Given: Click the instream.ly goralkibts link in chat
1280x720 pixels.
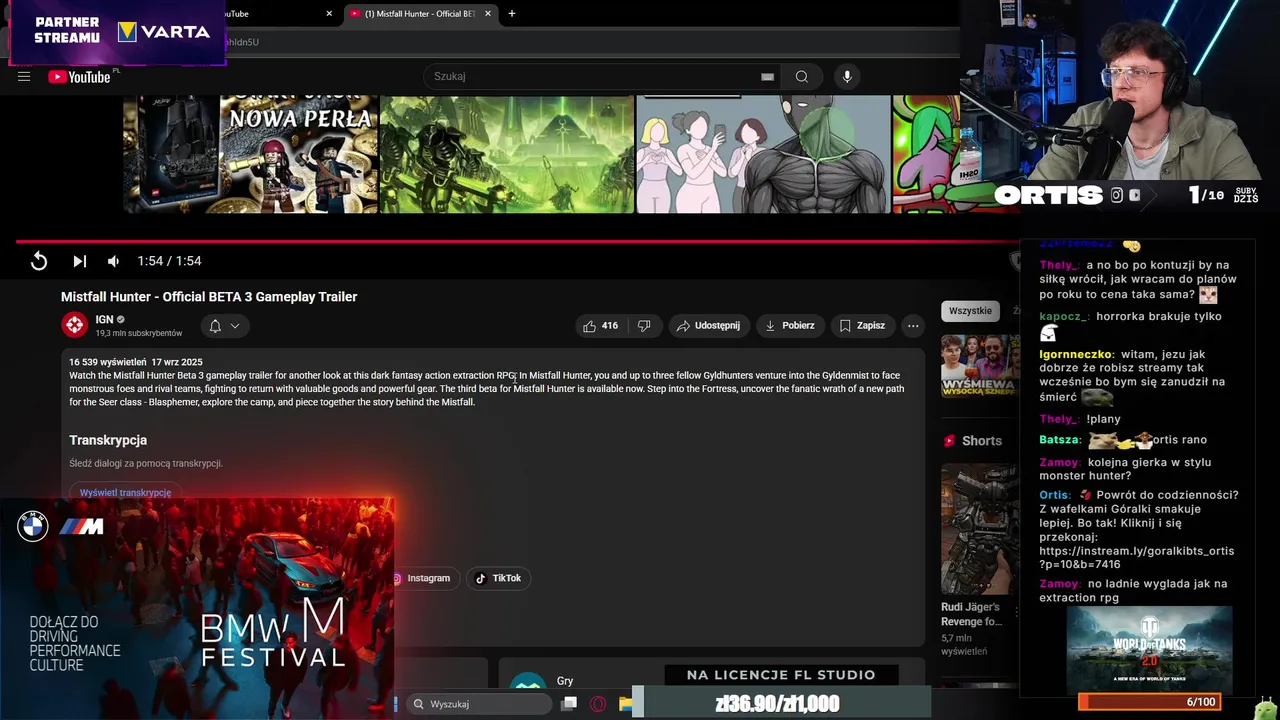Looking at the screenshot, I should click(1136, 558).
